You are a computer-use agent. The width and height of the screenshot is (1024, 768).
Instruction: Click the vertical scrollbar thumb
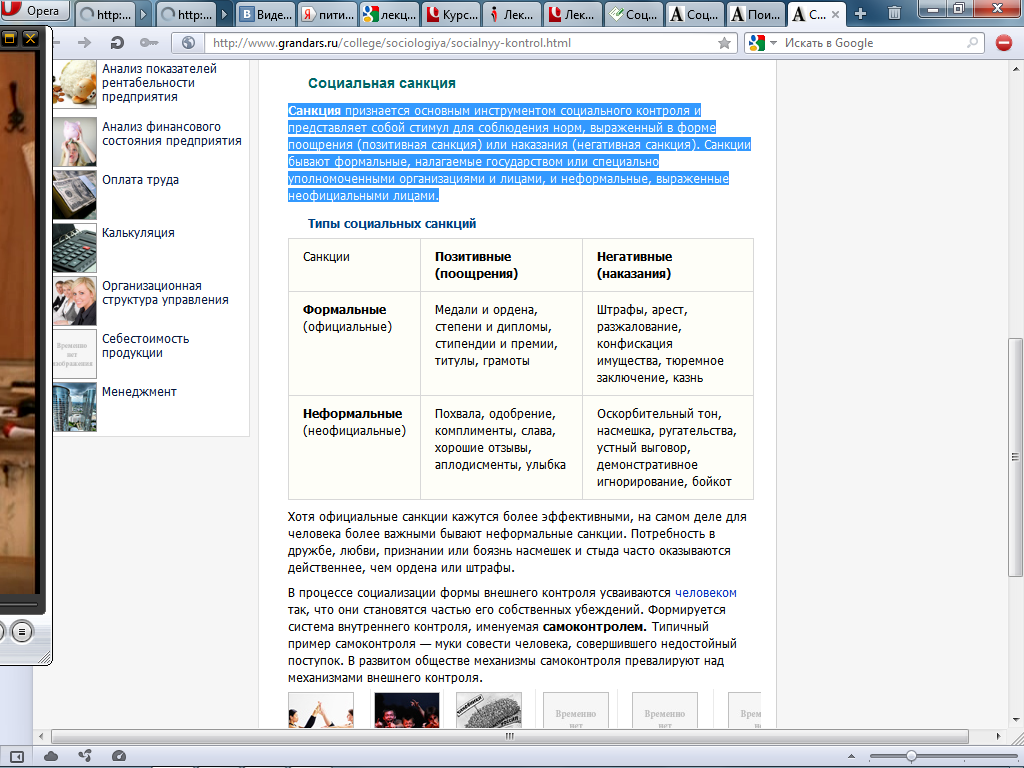(x=1016, y=457)
